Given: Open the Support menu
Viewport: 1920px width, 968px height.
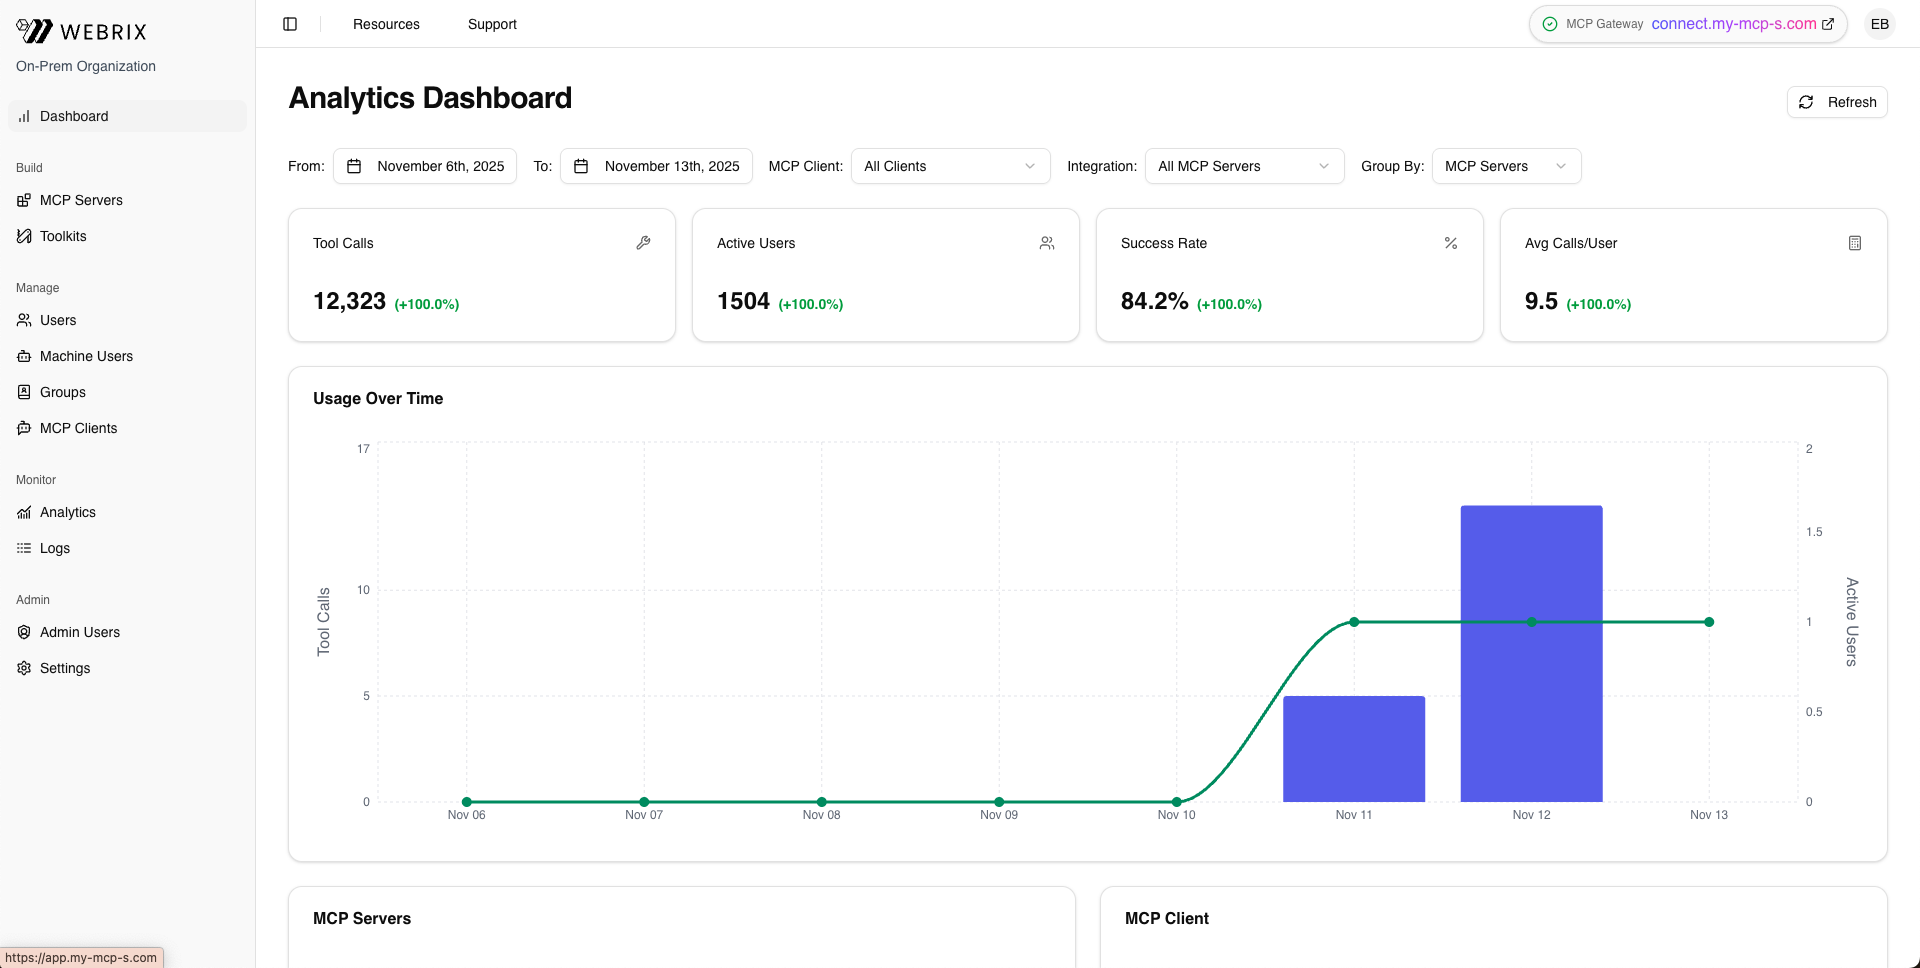Looking at the screenshot, I should point(492,24).
